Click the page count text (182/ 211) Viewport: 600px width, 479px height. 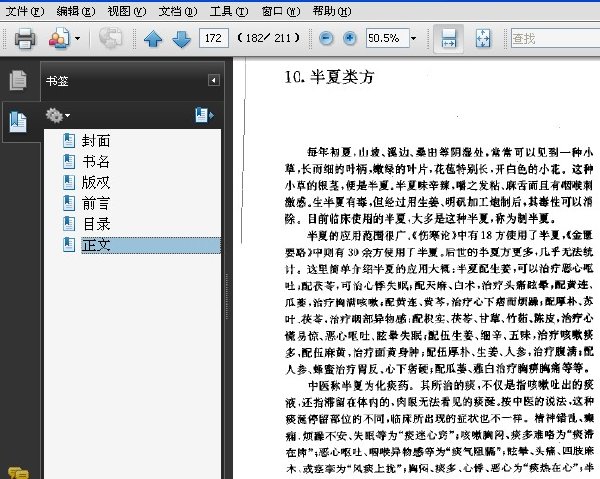[268, 38]
